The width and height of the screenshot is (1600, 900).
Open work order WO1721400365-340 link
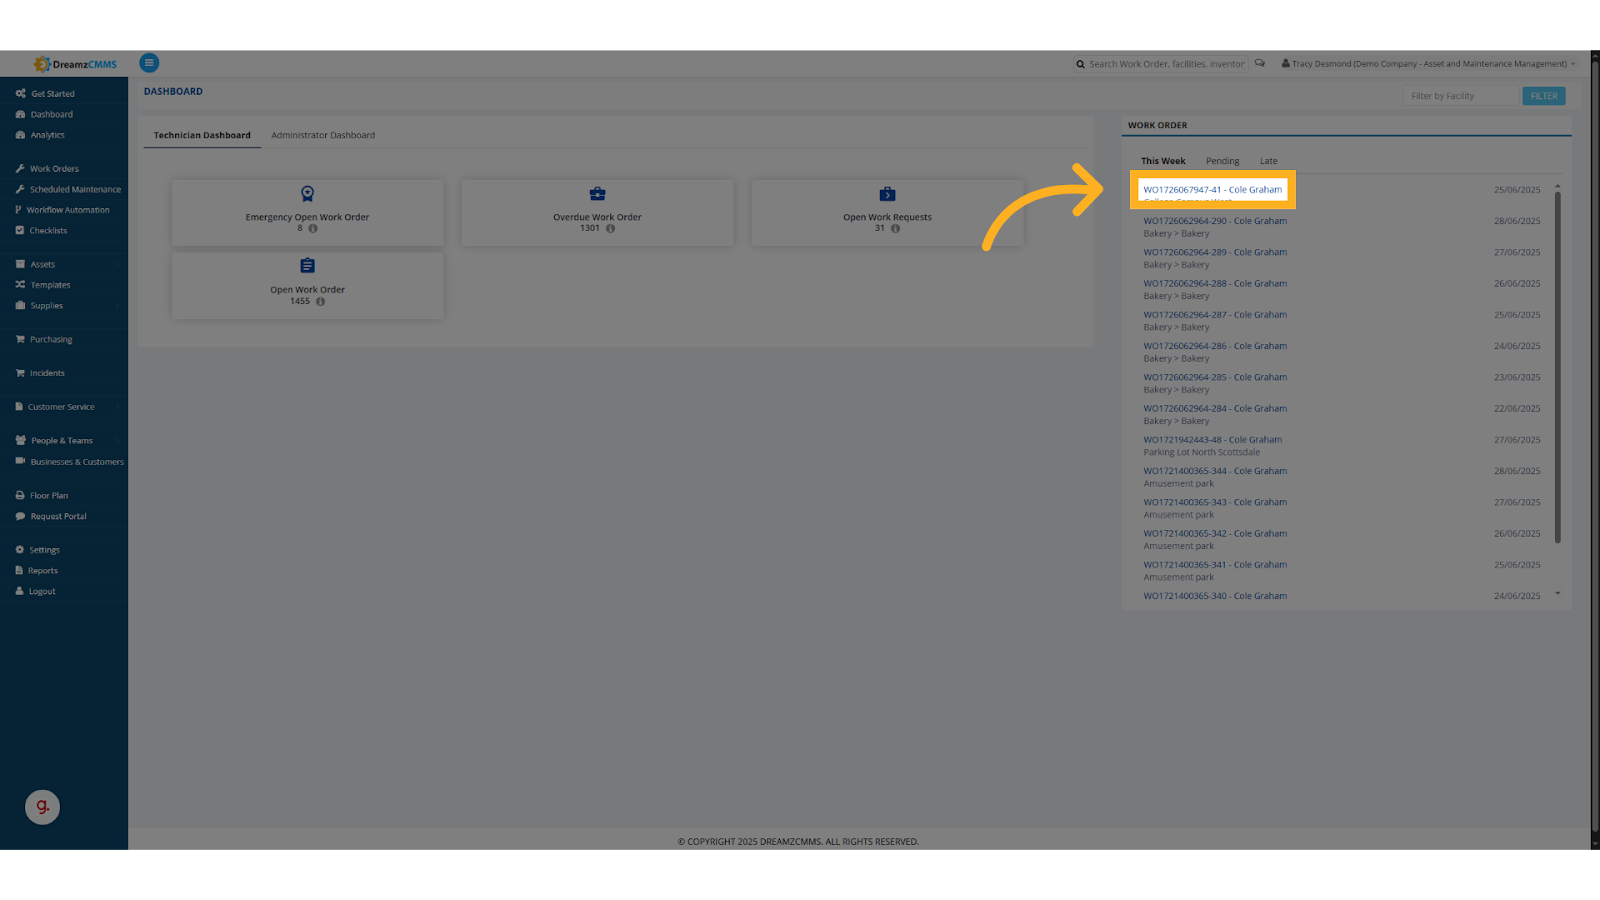(x=1215, y=596)
